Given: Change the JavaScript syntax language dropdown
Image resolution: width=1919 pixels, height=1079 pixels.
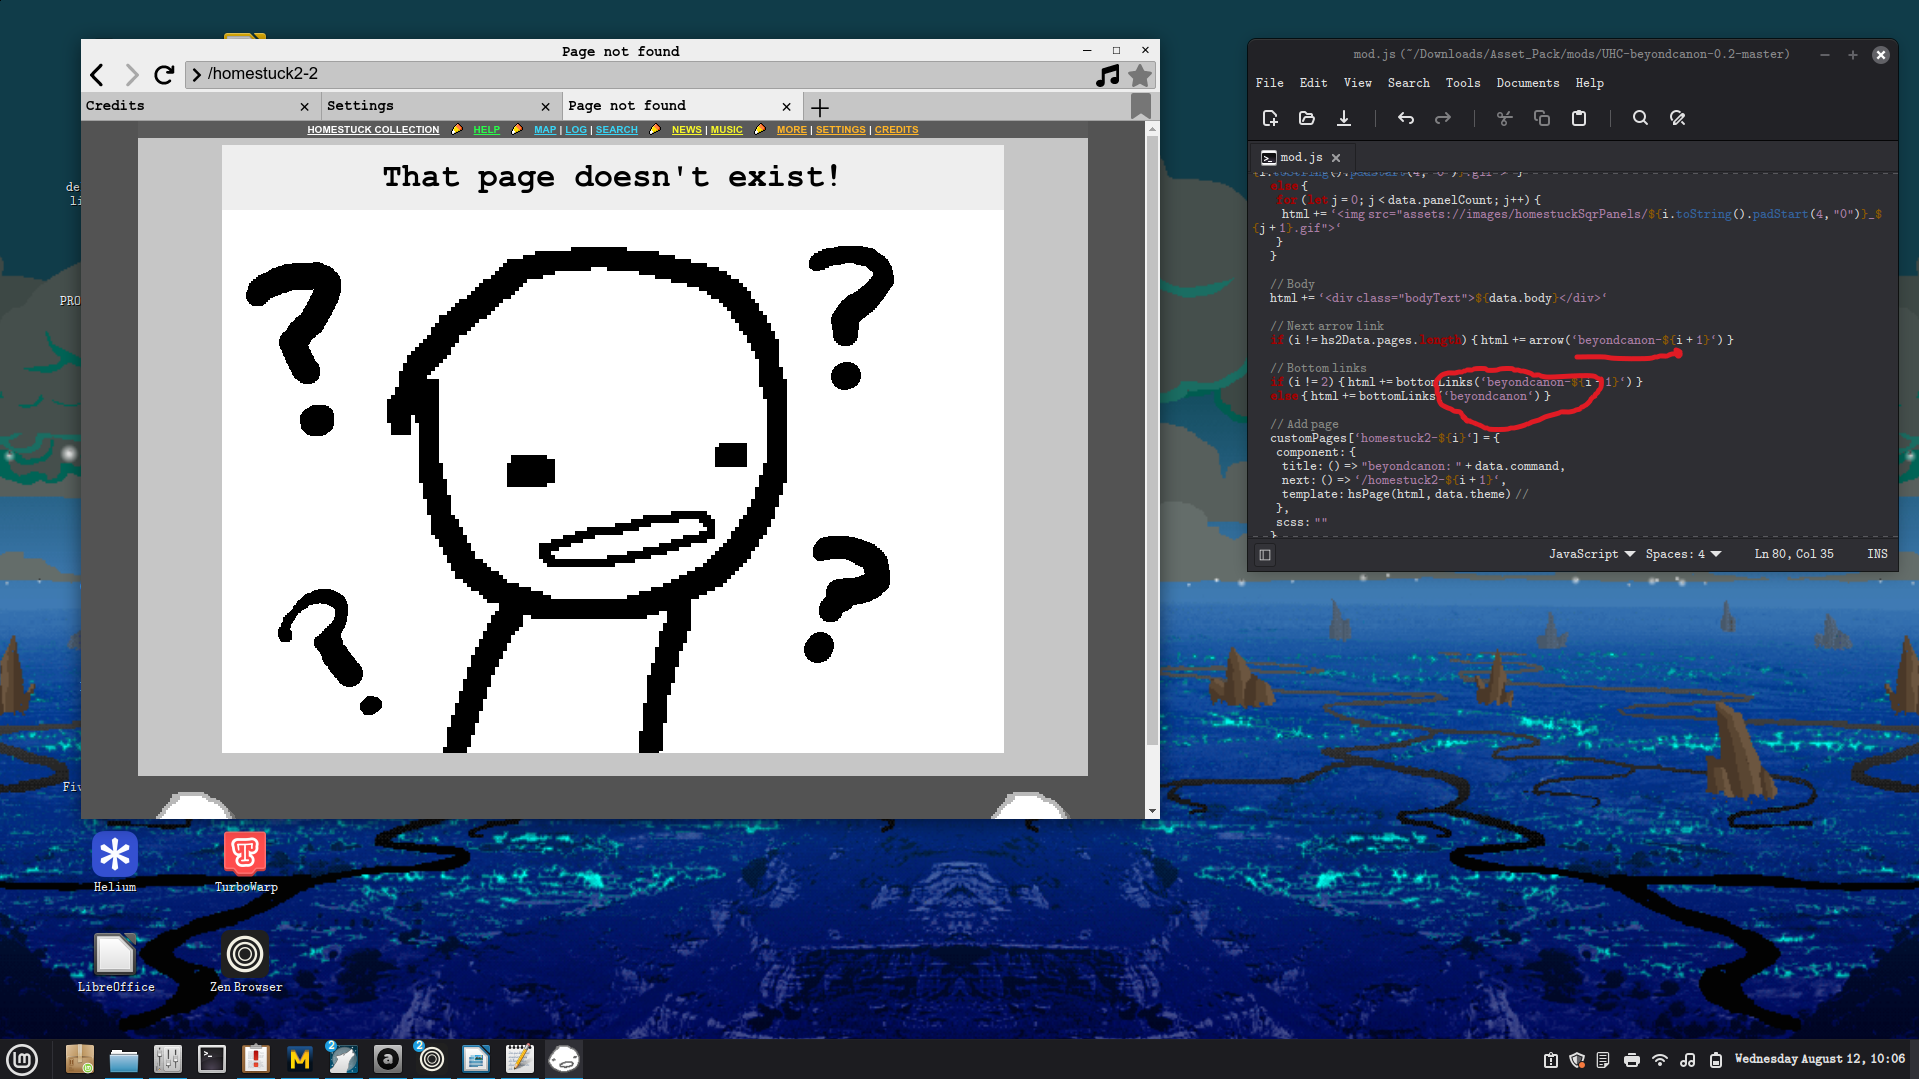Looking at the screenshot, I should pos(1592,554).
